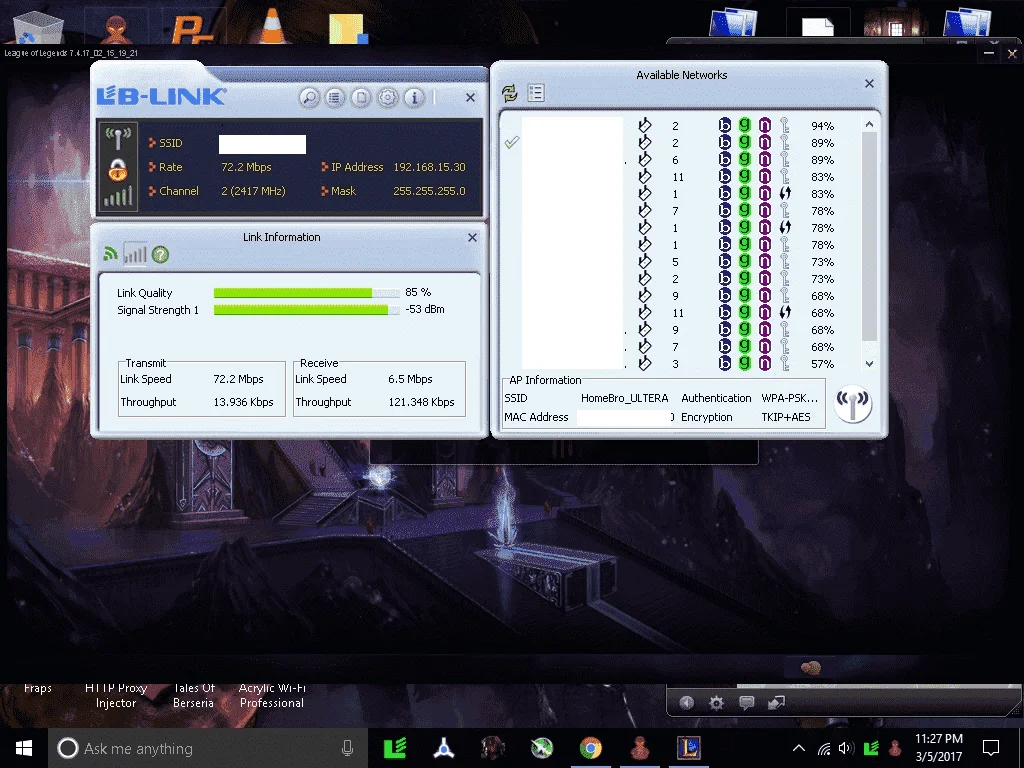Select the channel 3 network at 57%
1024x768 pixels.
[681, 364]
